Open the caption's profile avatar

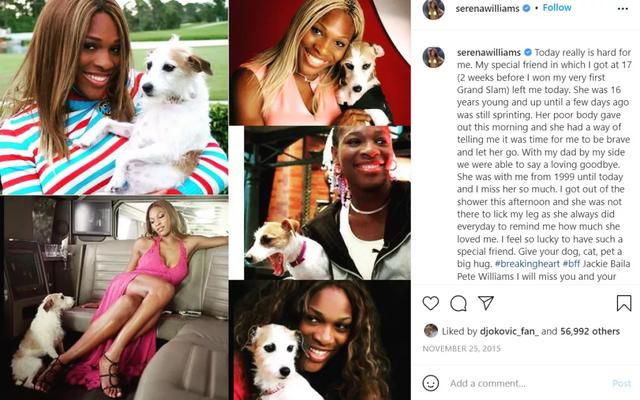433,57
